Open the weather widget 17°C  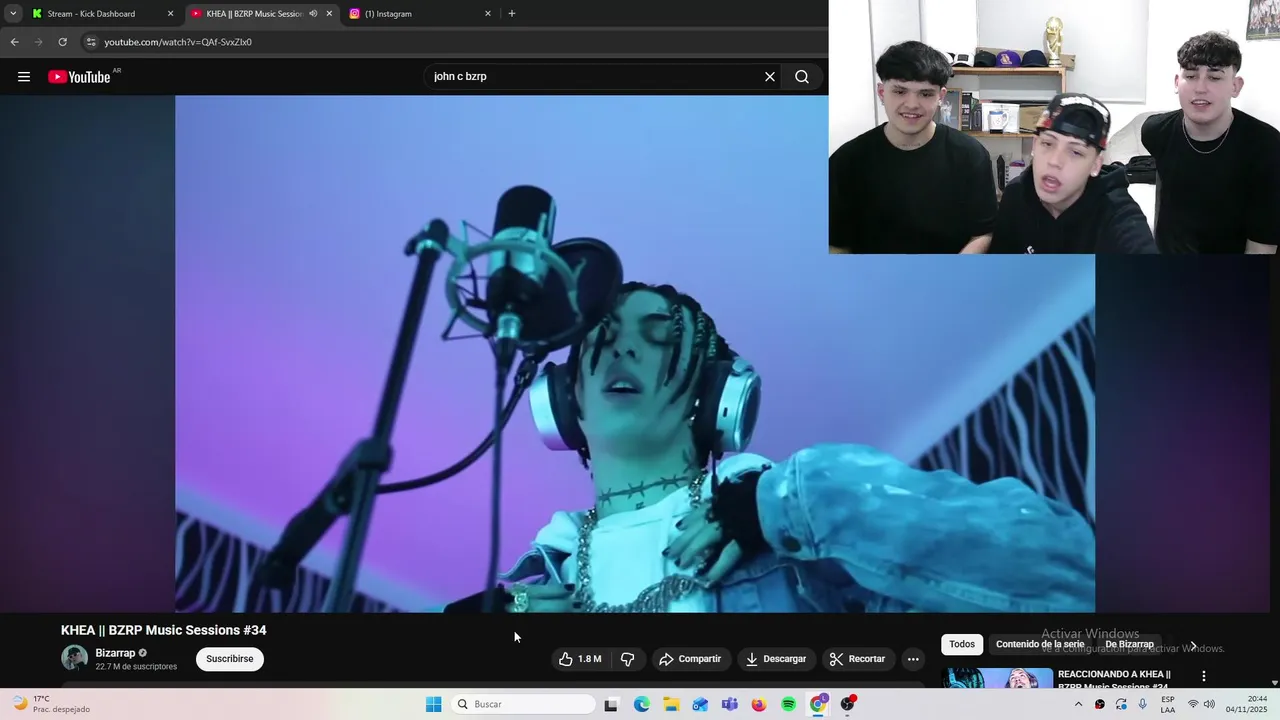click(x=52, y=704)
